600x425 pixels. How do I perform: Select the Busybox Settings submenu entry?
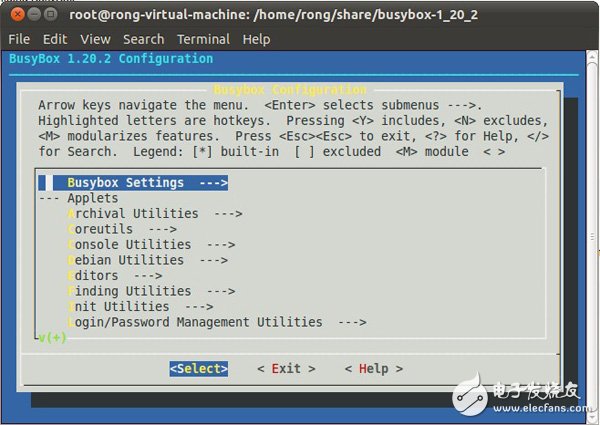[x=147, y=183]
